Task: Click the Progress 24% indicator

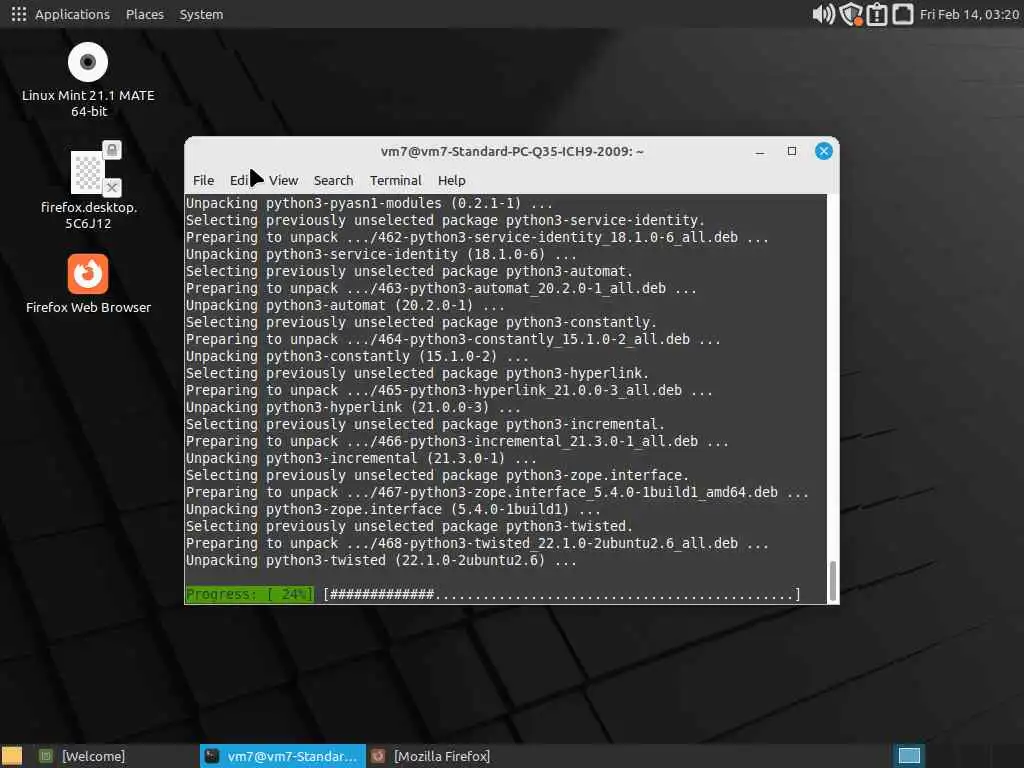Action: click(x=249, y=594)
